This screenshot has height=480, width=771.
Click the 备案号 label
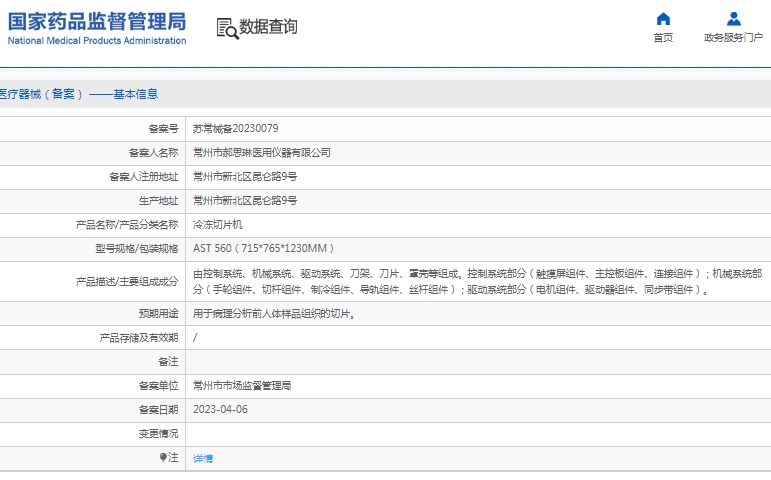(x=163, y=129)
